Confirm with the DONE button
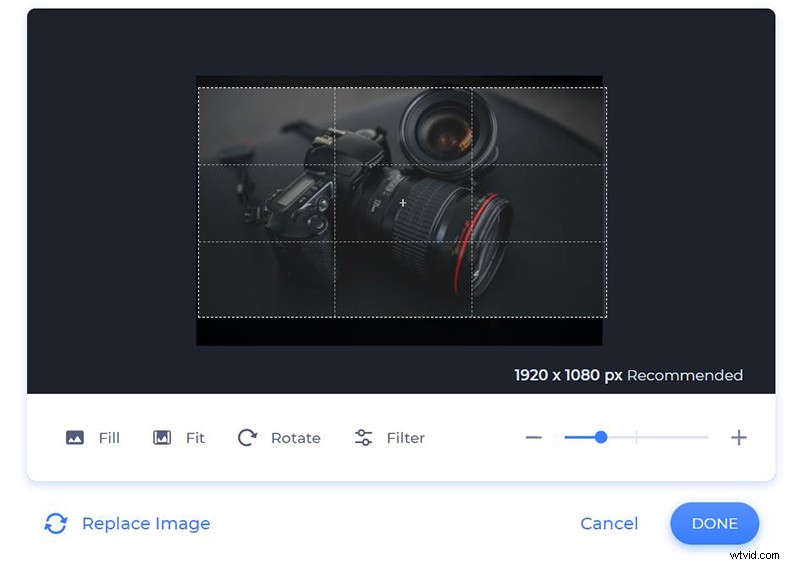This screenshot has width=800, height=565. click(714, 524)
